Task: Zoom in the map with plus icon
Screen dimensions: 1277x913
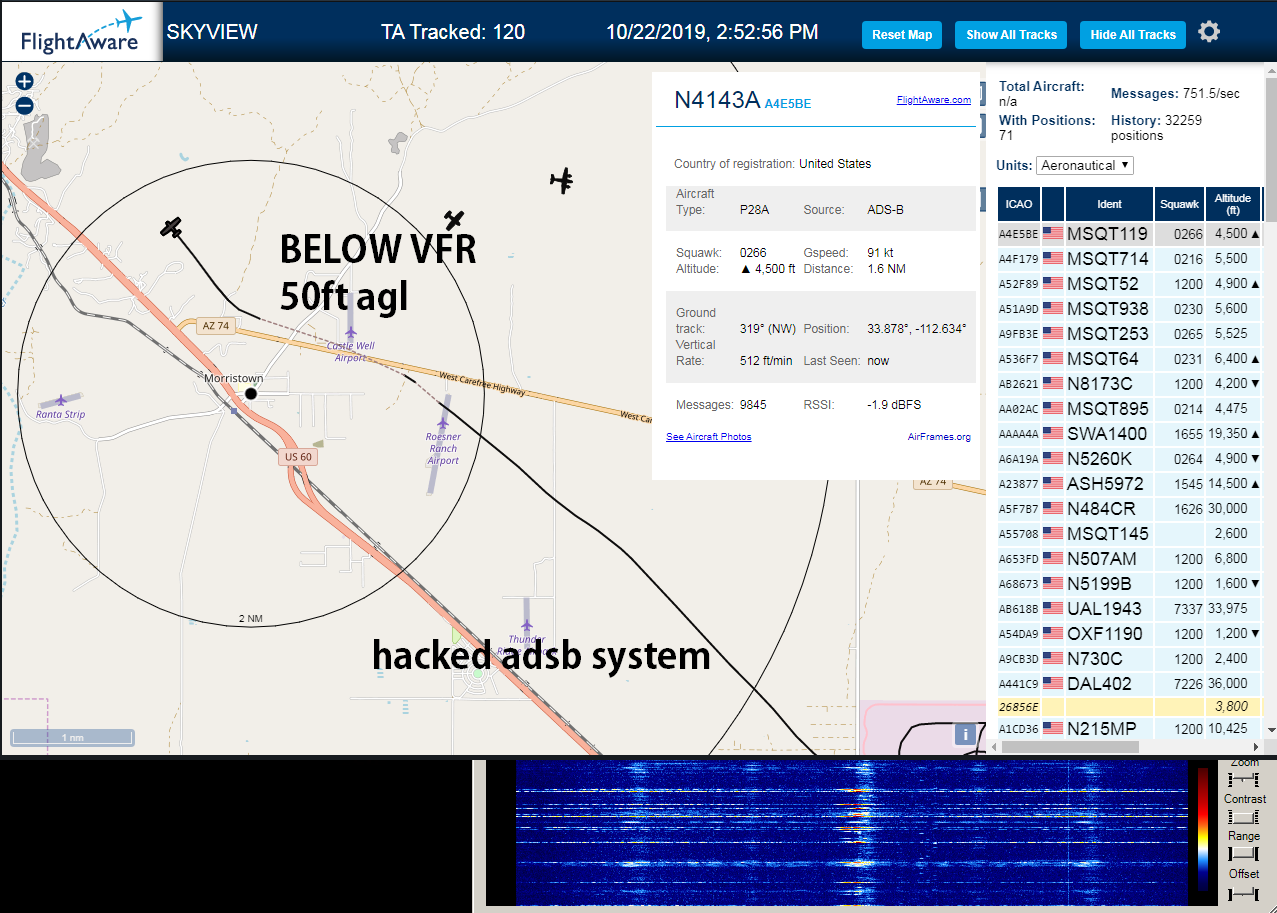Action: pyautogui.click(x=25, y=82)
